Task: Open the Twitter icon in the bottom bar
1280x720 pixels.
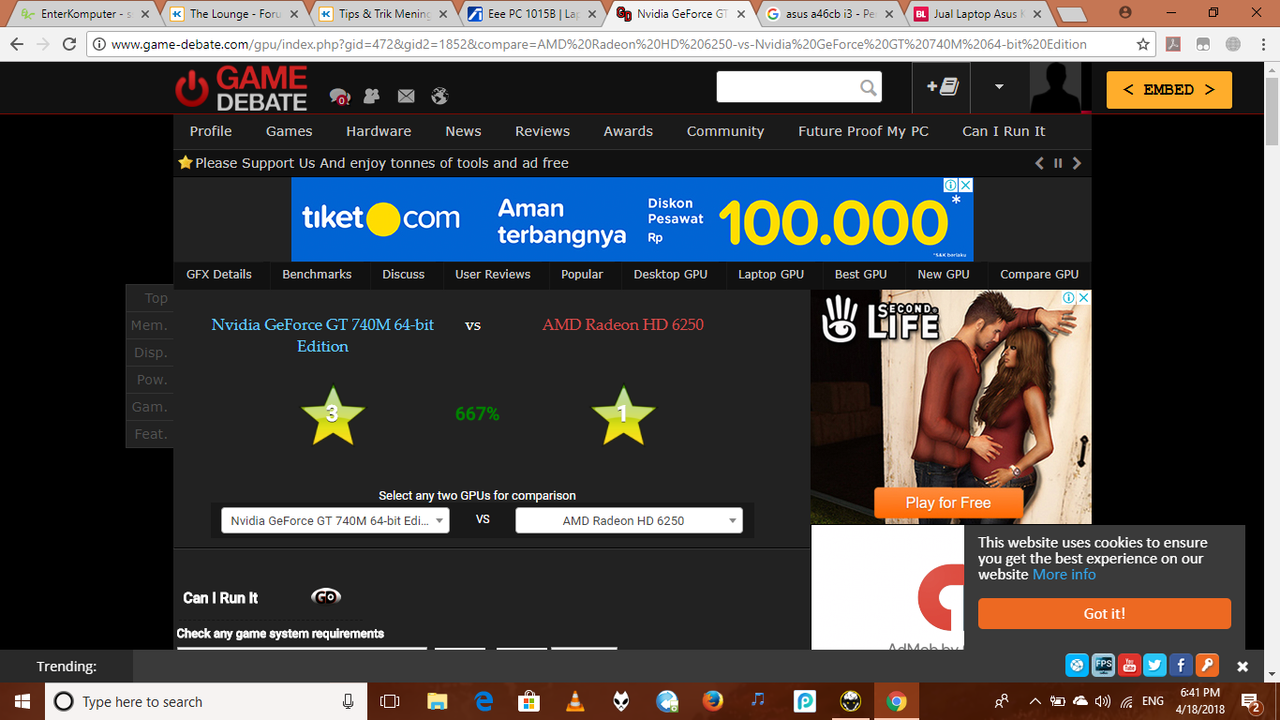Action: click(1155, 665)
